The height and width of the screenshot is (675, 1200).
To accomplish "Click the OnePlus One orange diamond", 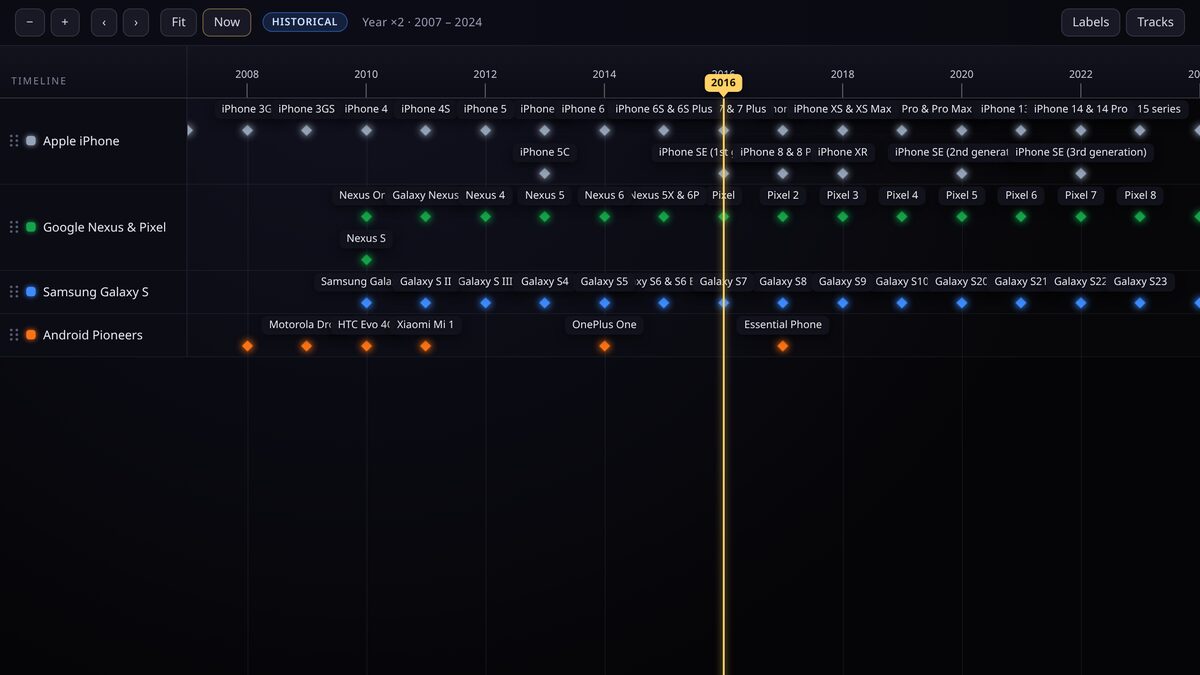I will (604, 346).
